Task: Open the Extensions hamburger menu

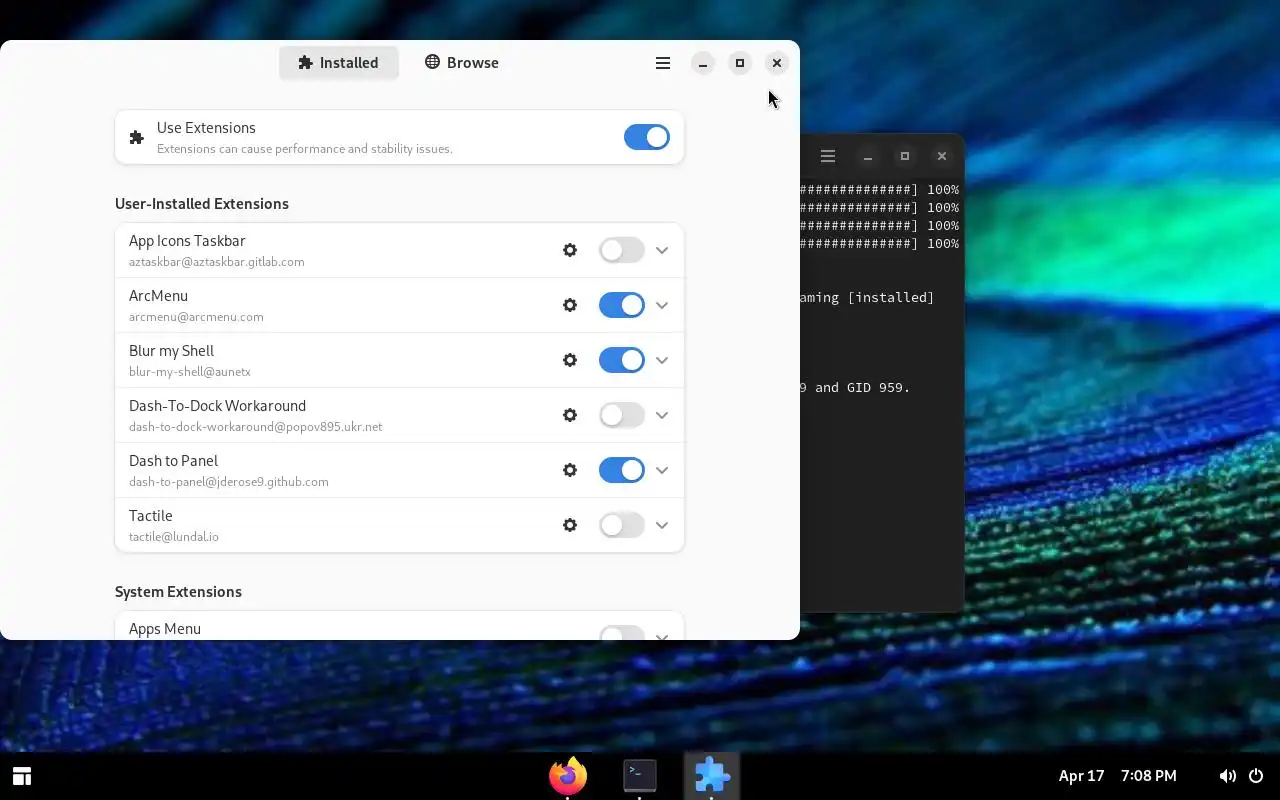Action: (x=663, y=63)
